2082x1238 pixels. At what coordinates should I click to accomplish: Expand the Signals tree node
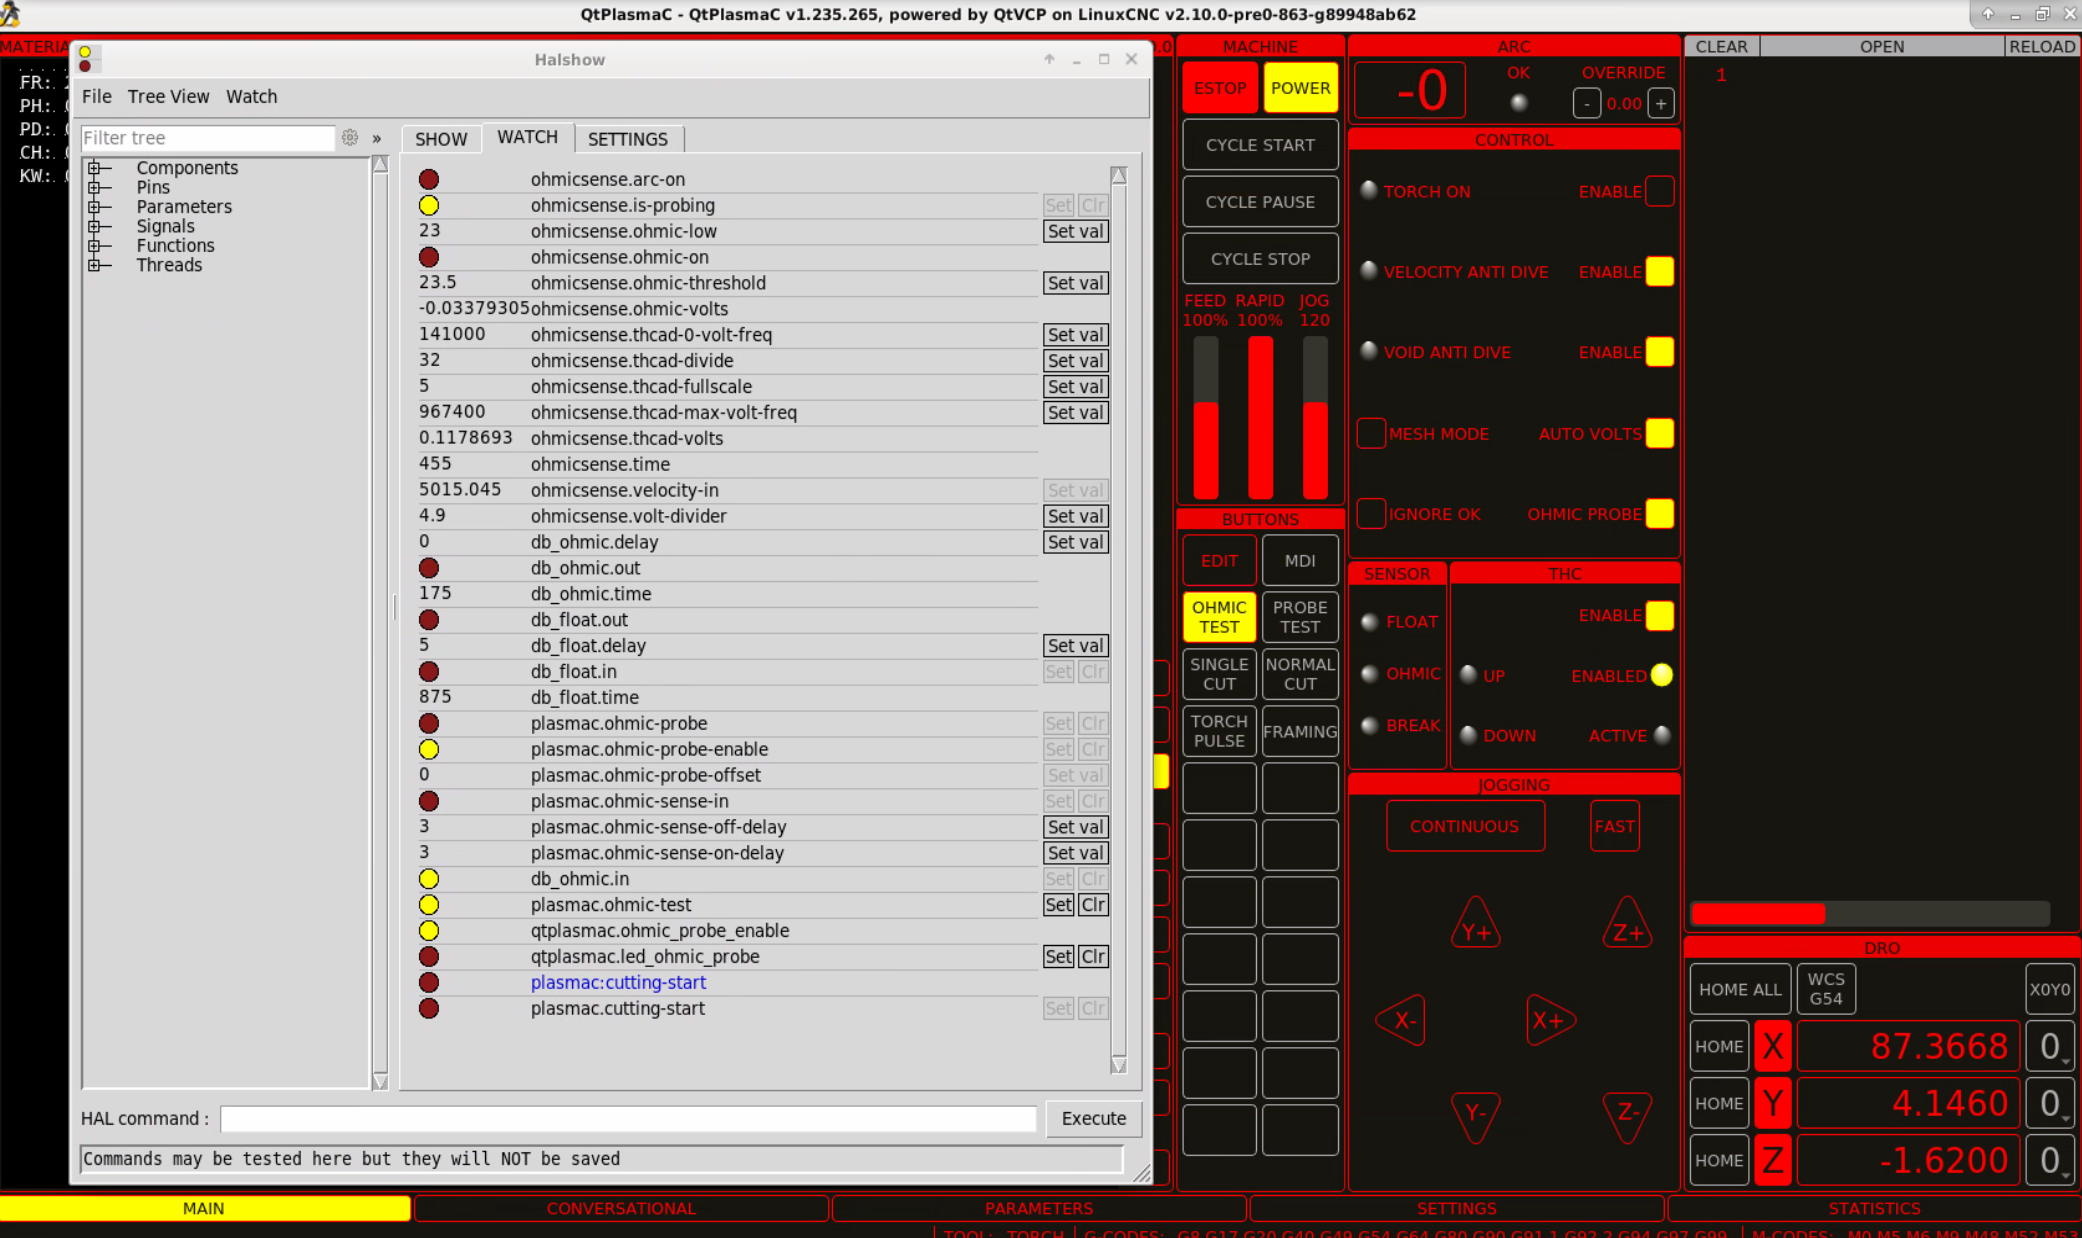point(94,226)
